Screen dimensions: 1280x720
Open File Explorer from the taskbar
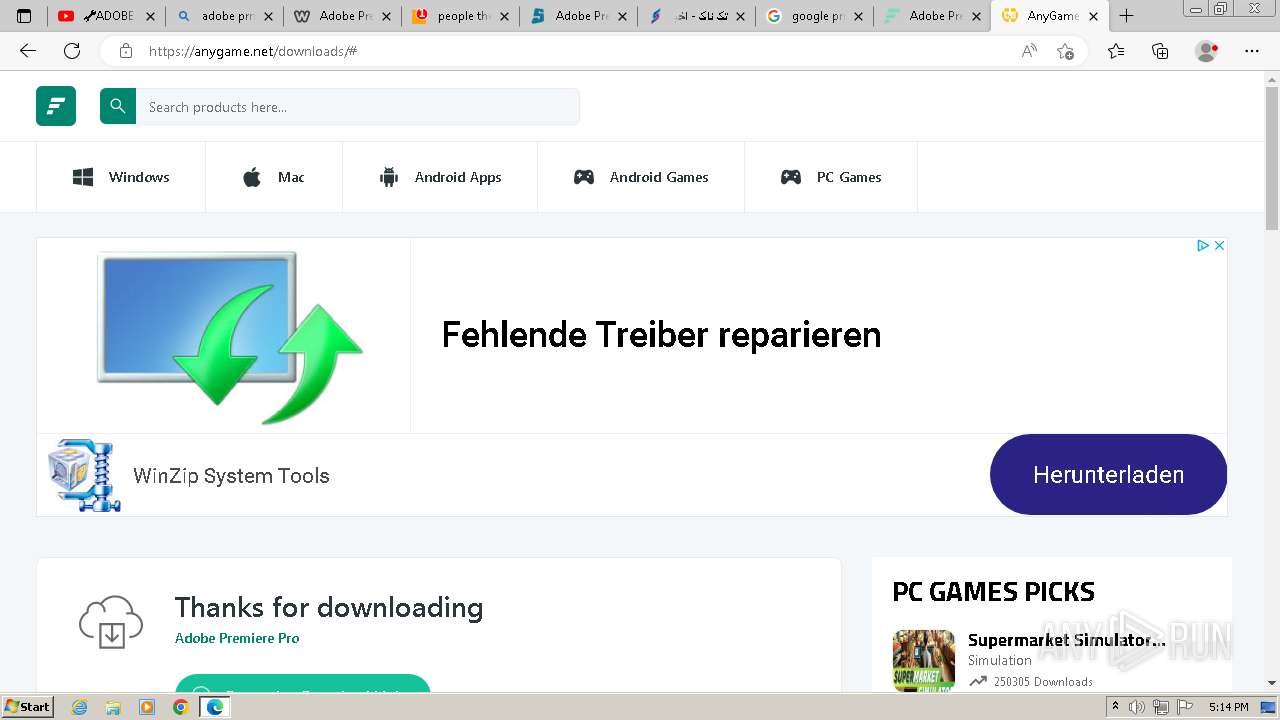tap(113, 707)
